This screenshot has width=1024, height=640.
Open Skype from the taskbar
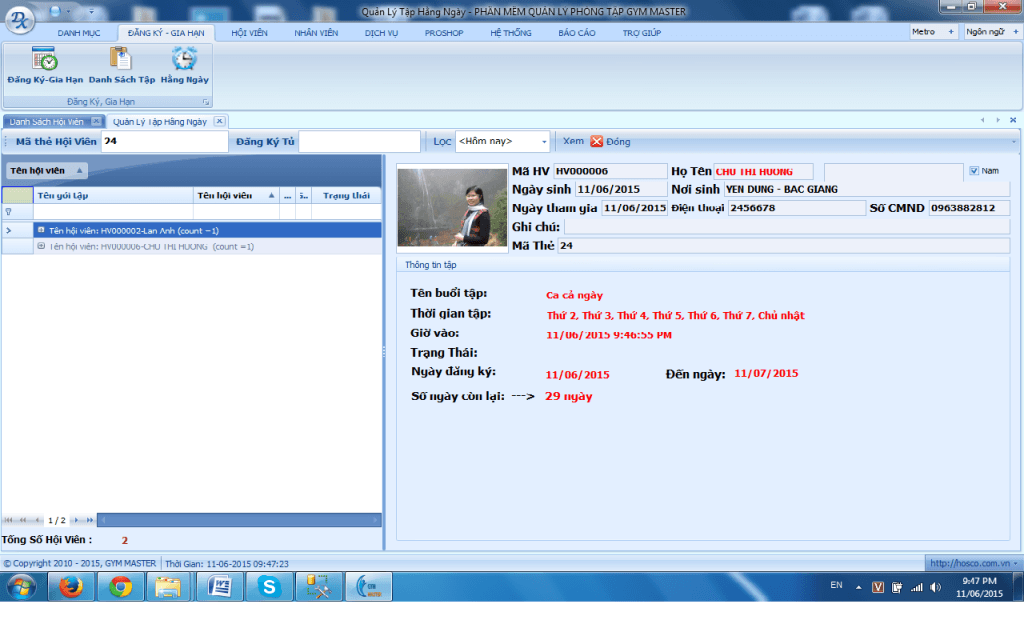268,588
